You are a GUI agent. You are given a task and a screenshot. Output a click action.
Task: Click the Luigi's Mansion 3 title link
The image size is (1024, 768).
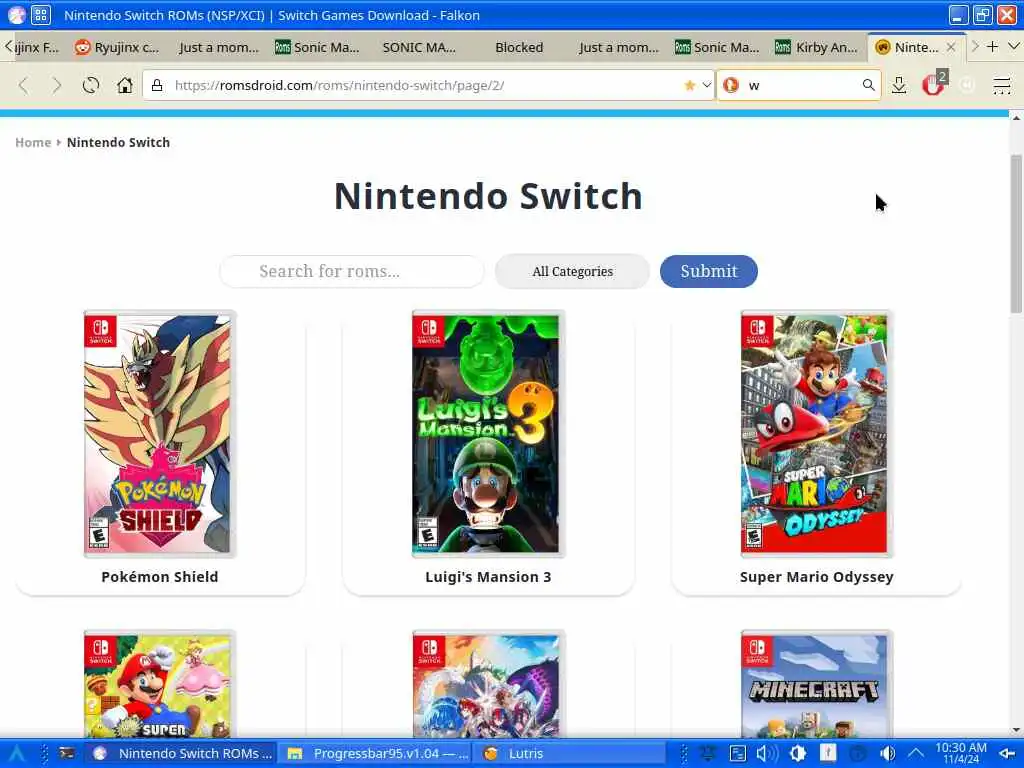[488, 577]
